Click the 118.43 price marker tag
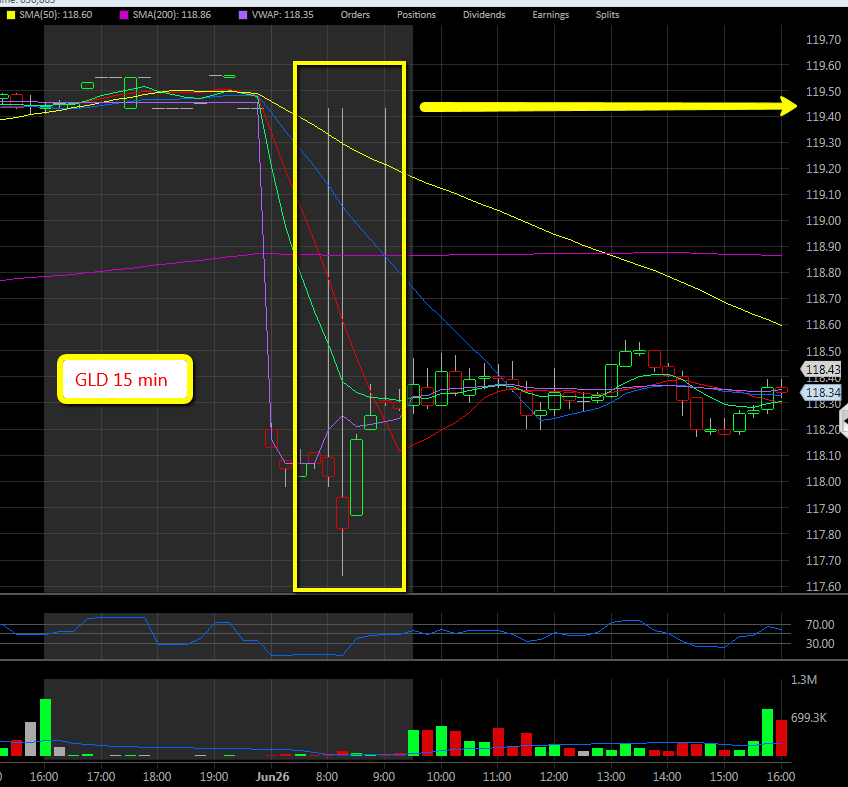Screen dimensions: 848x787 824,369
